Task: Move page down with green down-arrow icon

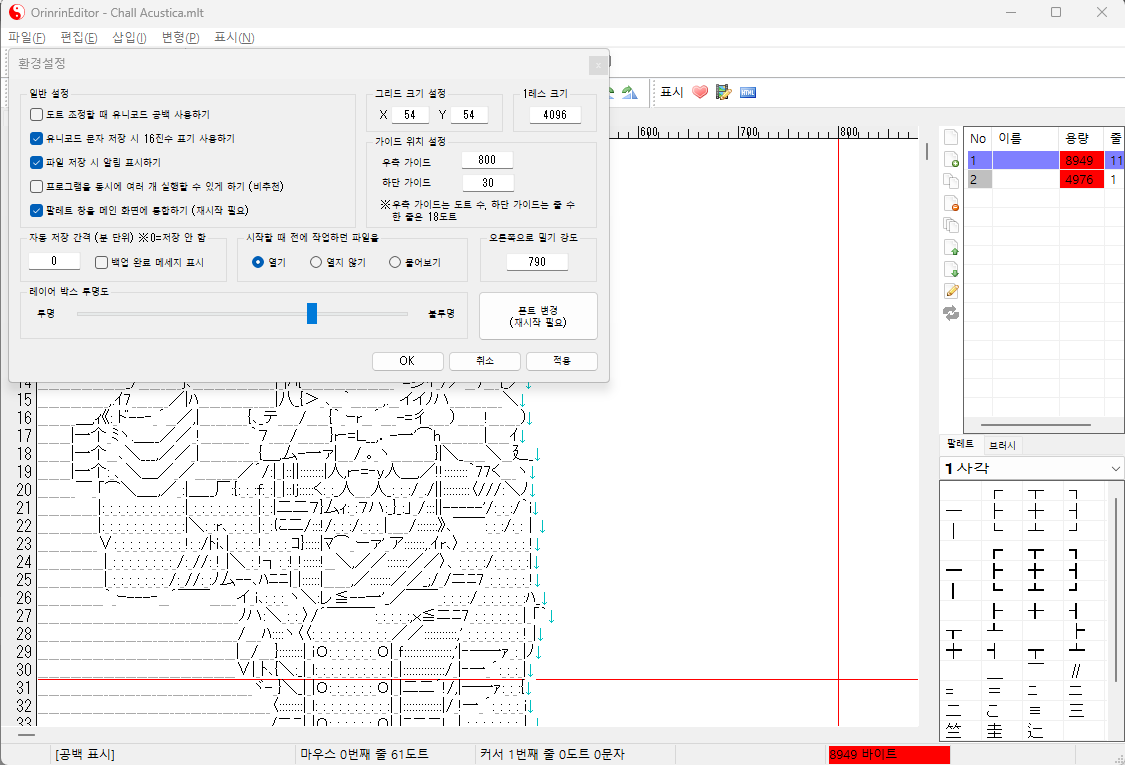Action: (951, 269)
